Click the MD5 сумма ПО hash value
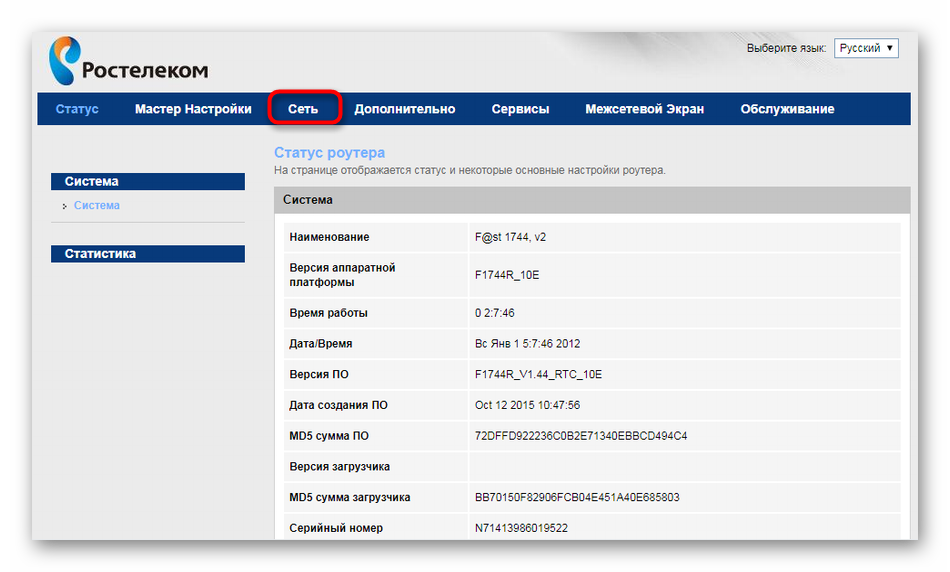The height and width of the screenshot is (572, 950). pos(580,436)
